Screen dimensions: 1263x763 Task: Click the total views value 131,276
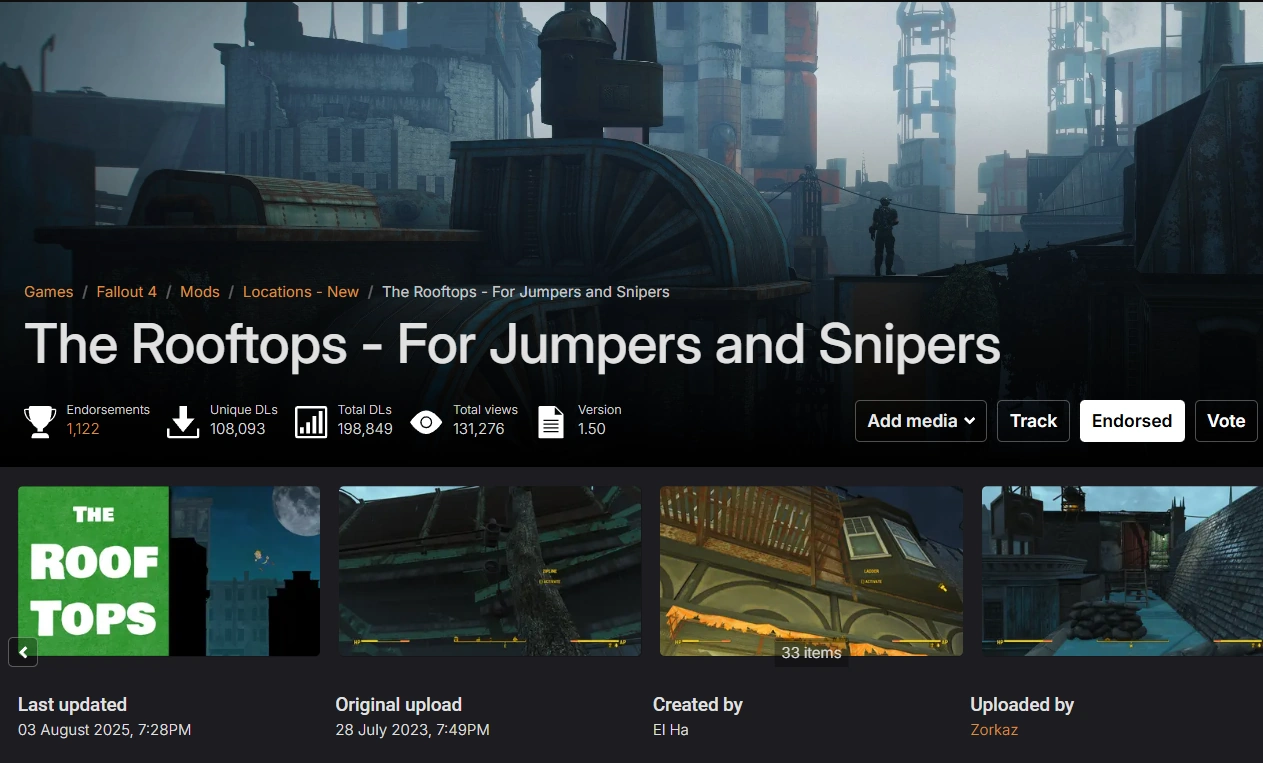pyautogui.click(x=479, y=429)
